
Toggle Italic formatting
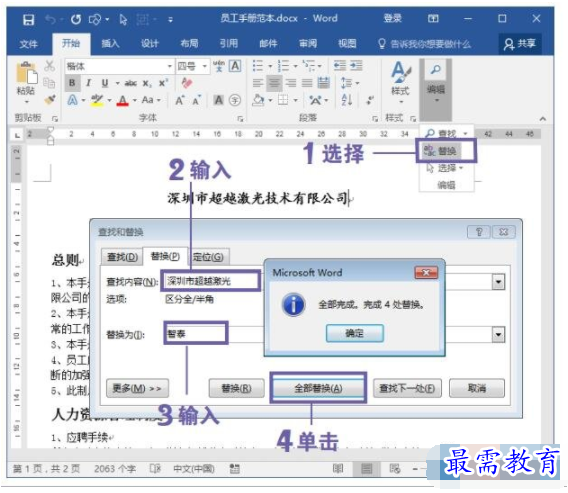(88, 83)
